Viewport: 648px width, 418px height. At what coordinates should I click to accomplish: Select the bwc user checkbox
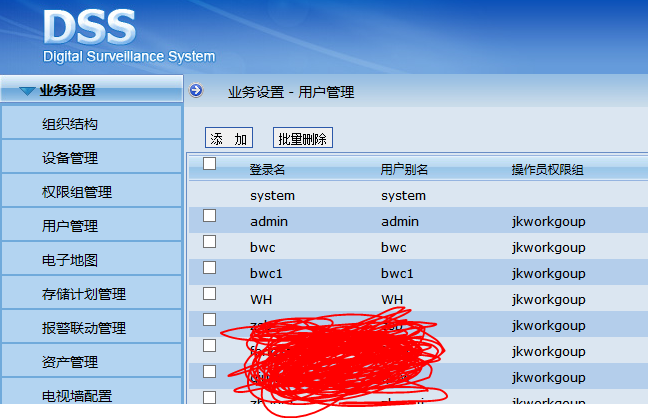pos(209,242)
